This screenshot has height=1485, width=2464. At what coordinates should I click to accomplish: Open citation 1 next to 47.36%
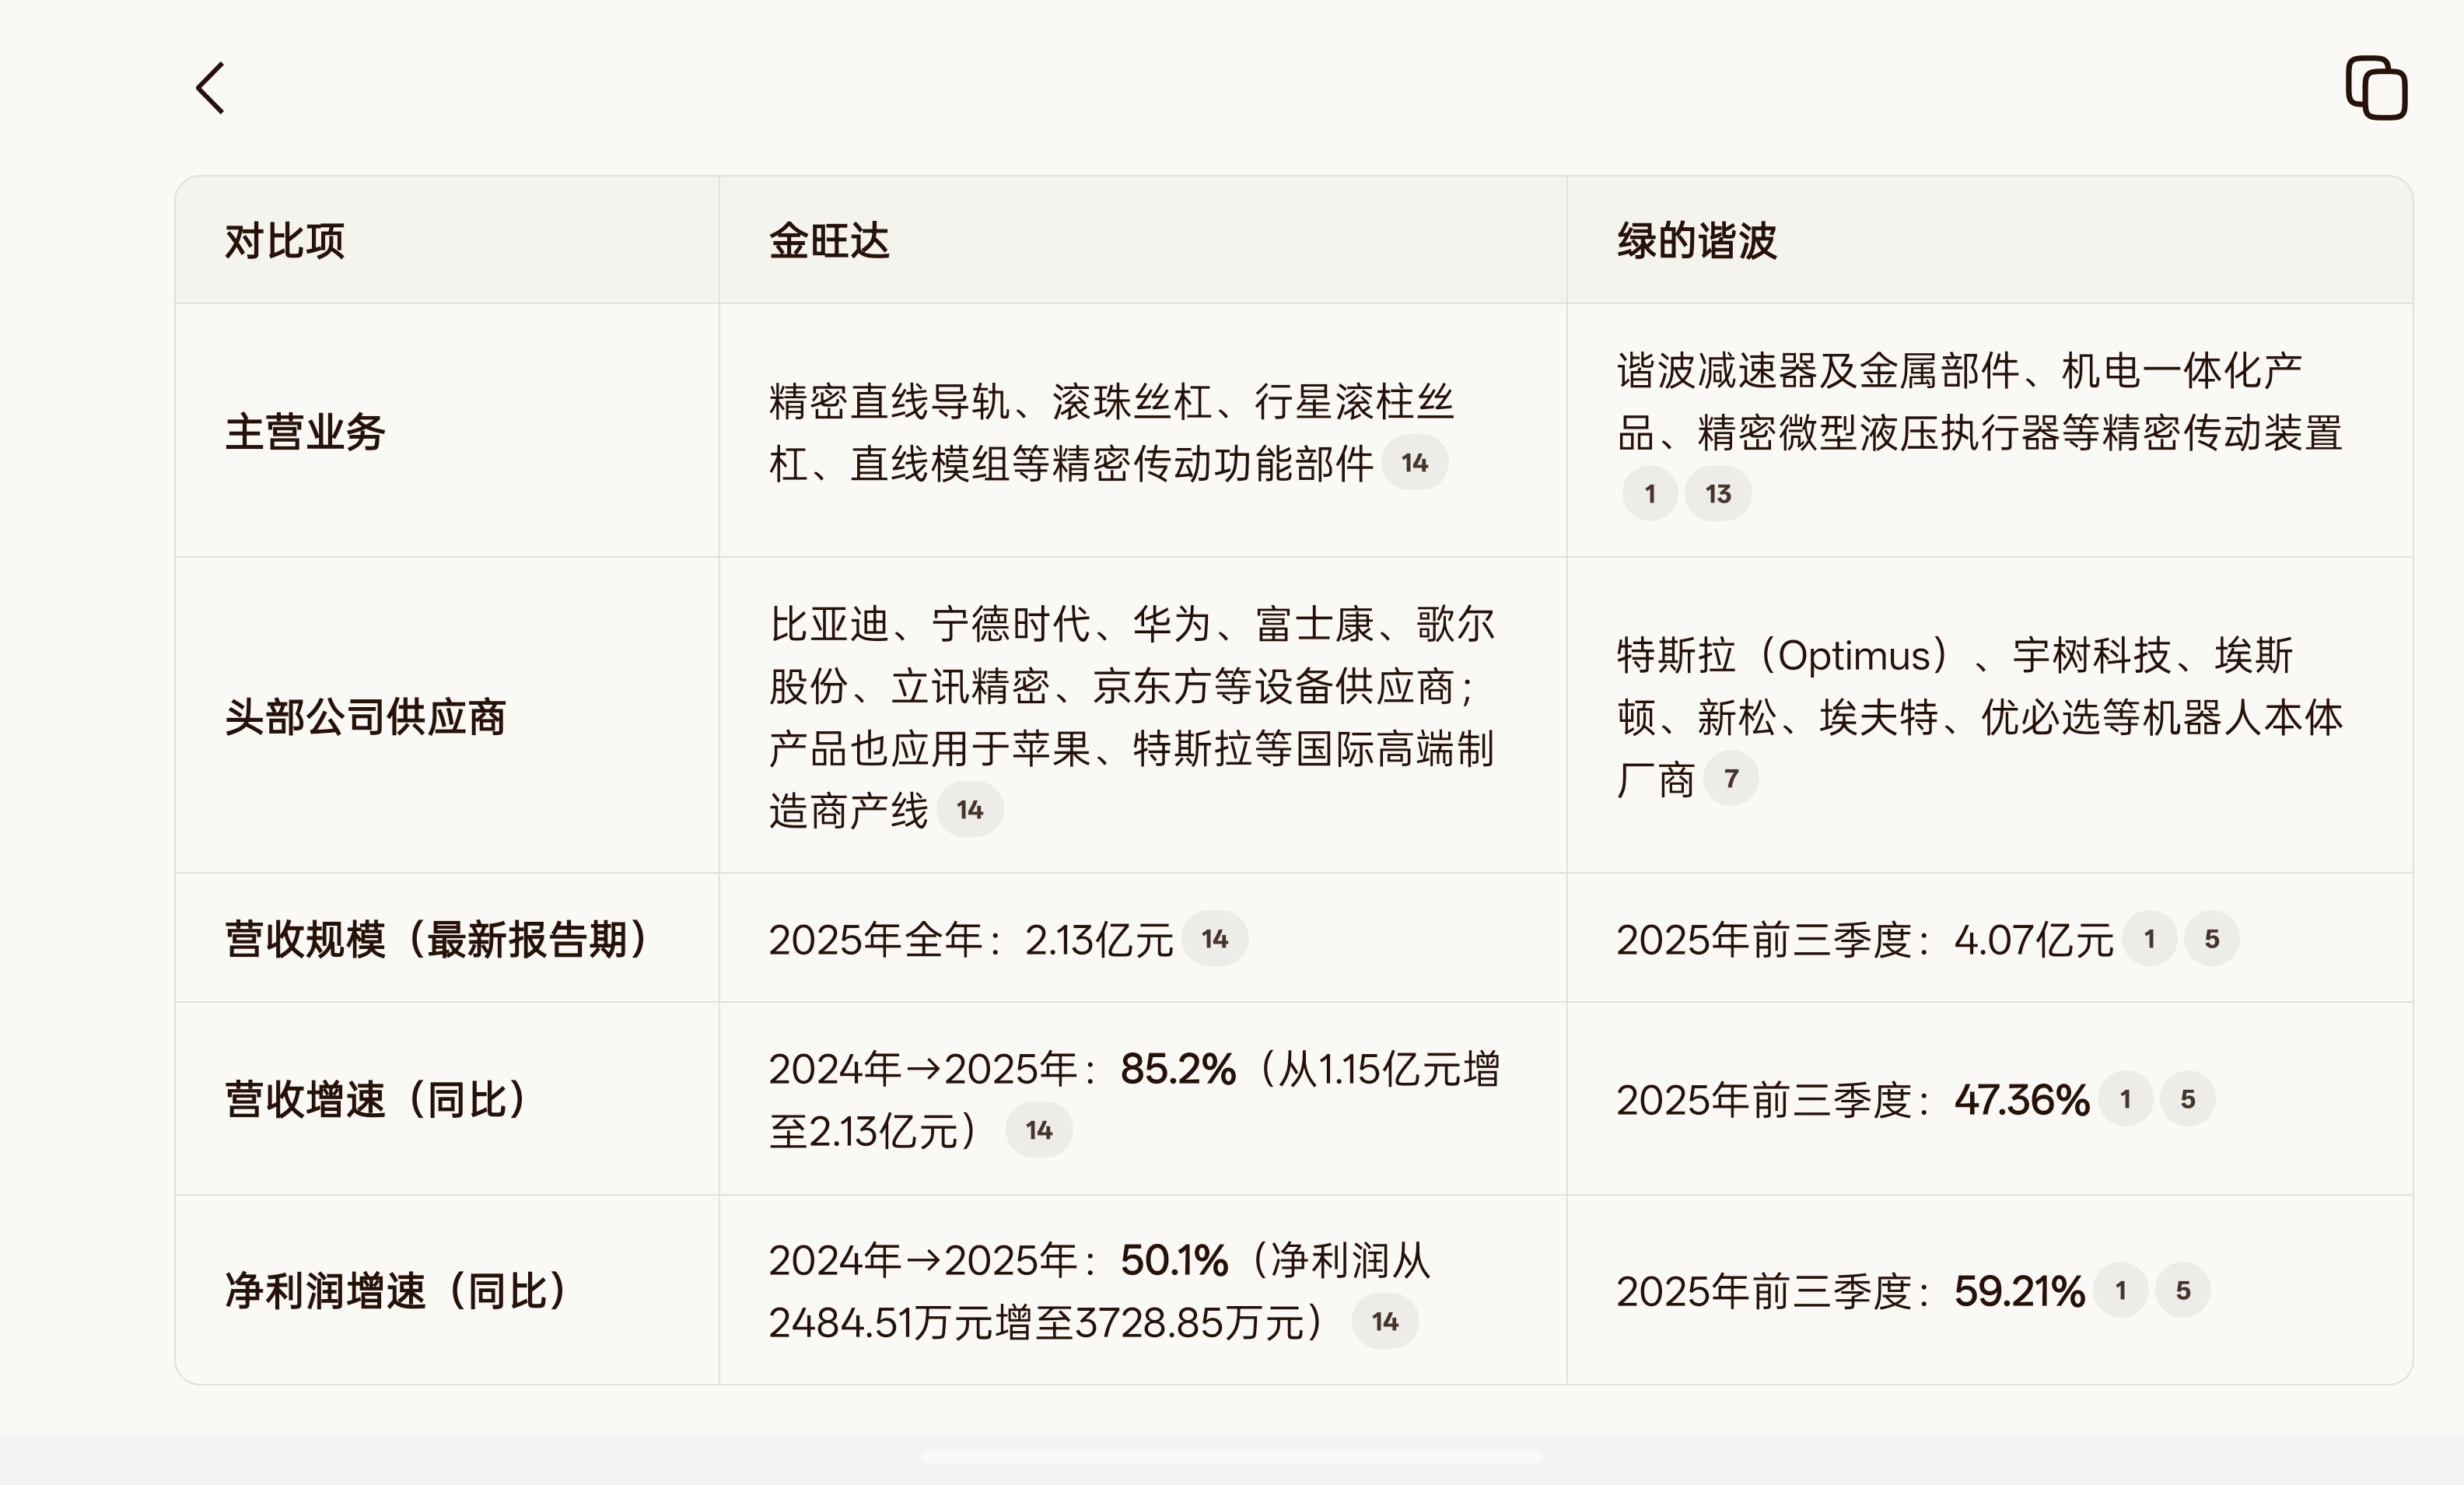pyautogui.click(x=2125, y=1099)
